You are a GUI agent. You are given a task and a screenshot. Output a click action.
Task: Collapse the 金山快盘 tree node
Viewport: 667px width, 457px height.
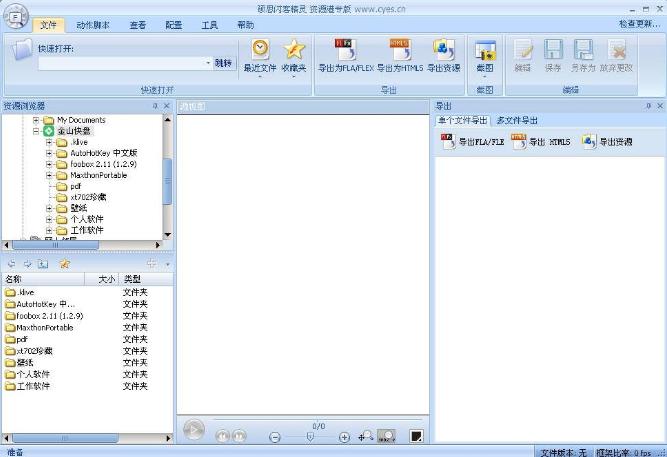(36, 131)
